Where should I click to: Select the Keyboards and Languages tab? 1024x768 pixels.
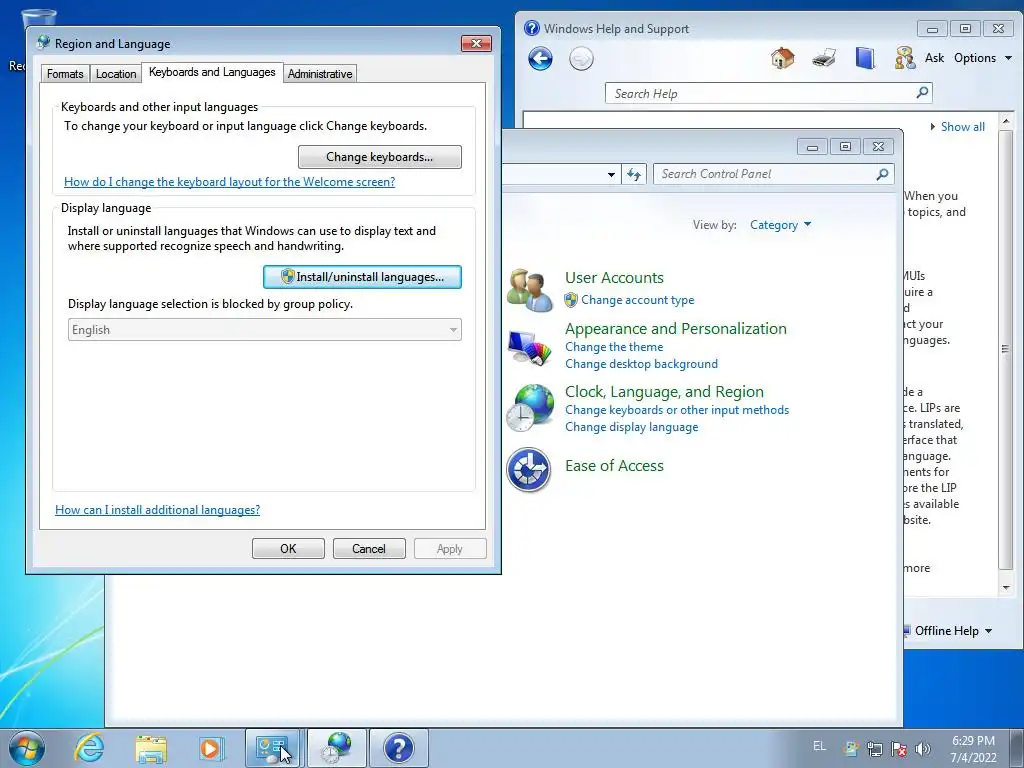(212, 72)
